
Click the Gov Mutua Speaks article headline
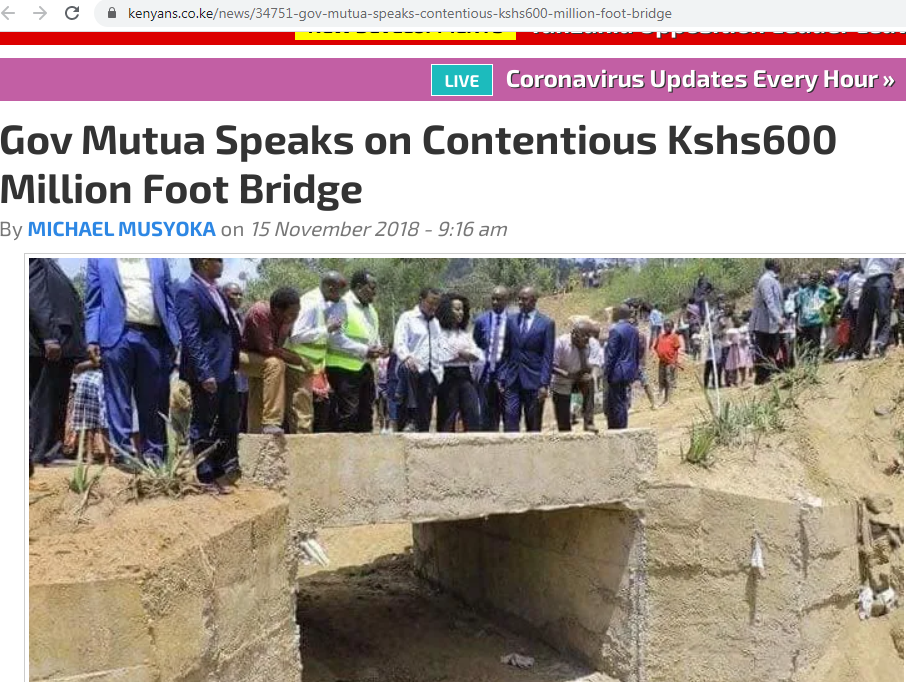coord(418,165)
